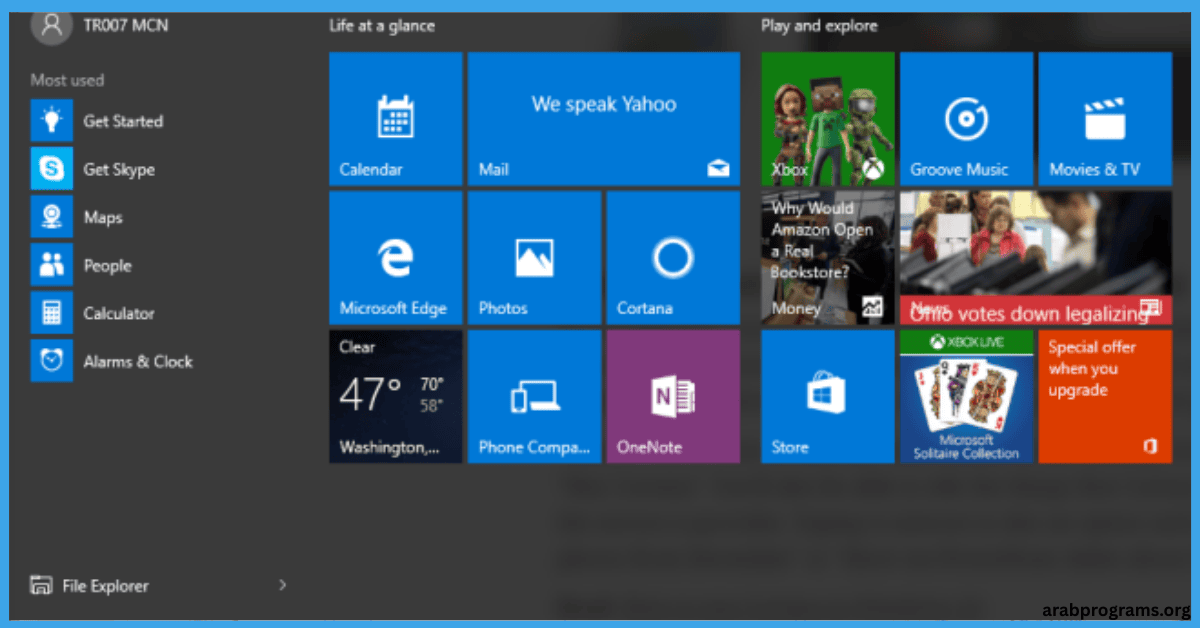Click the Calculator app icon
Screen dimensions: 1200x628
click(x=52, y=313)
